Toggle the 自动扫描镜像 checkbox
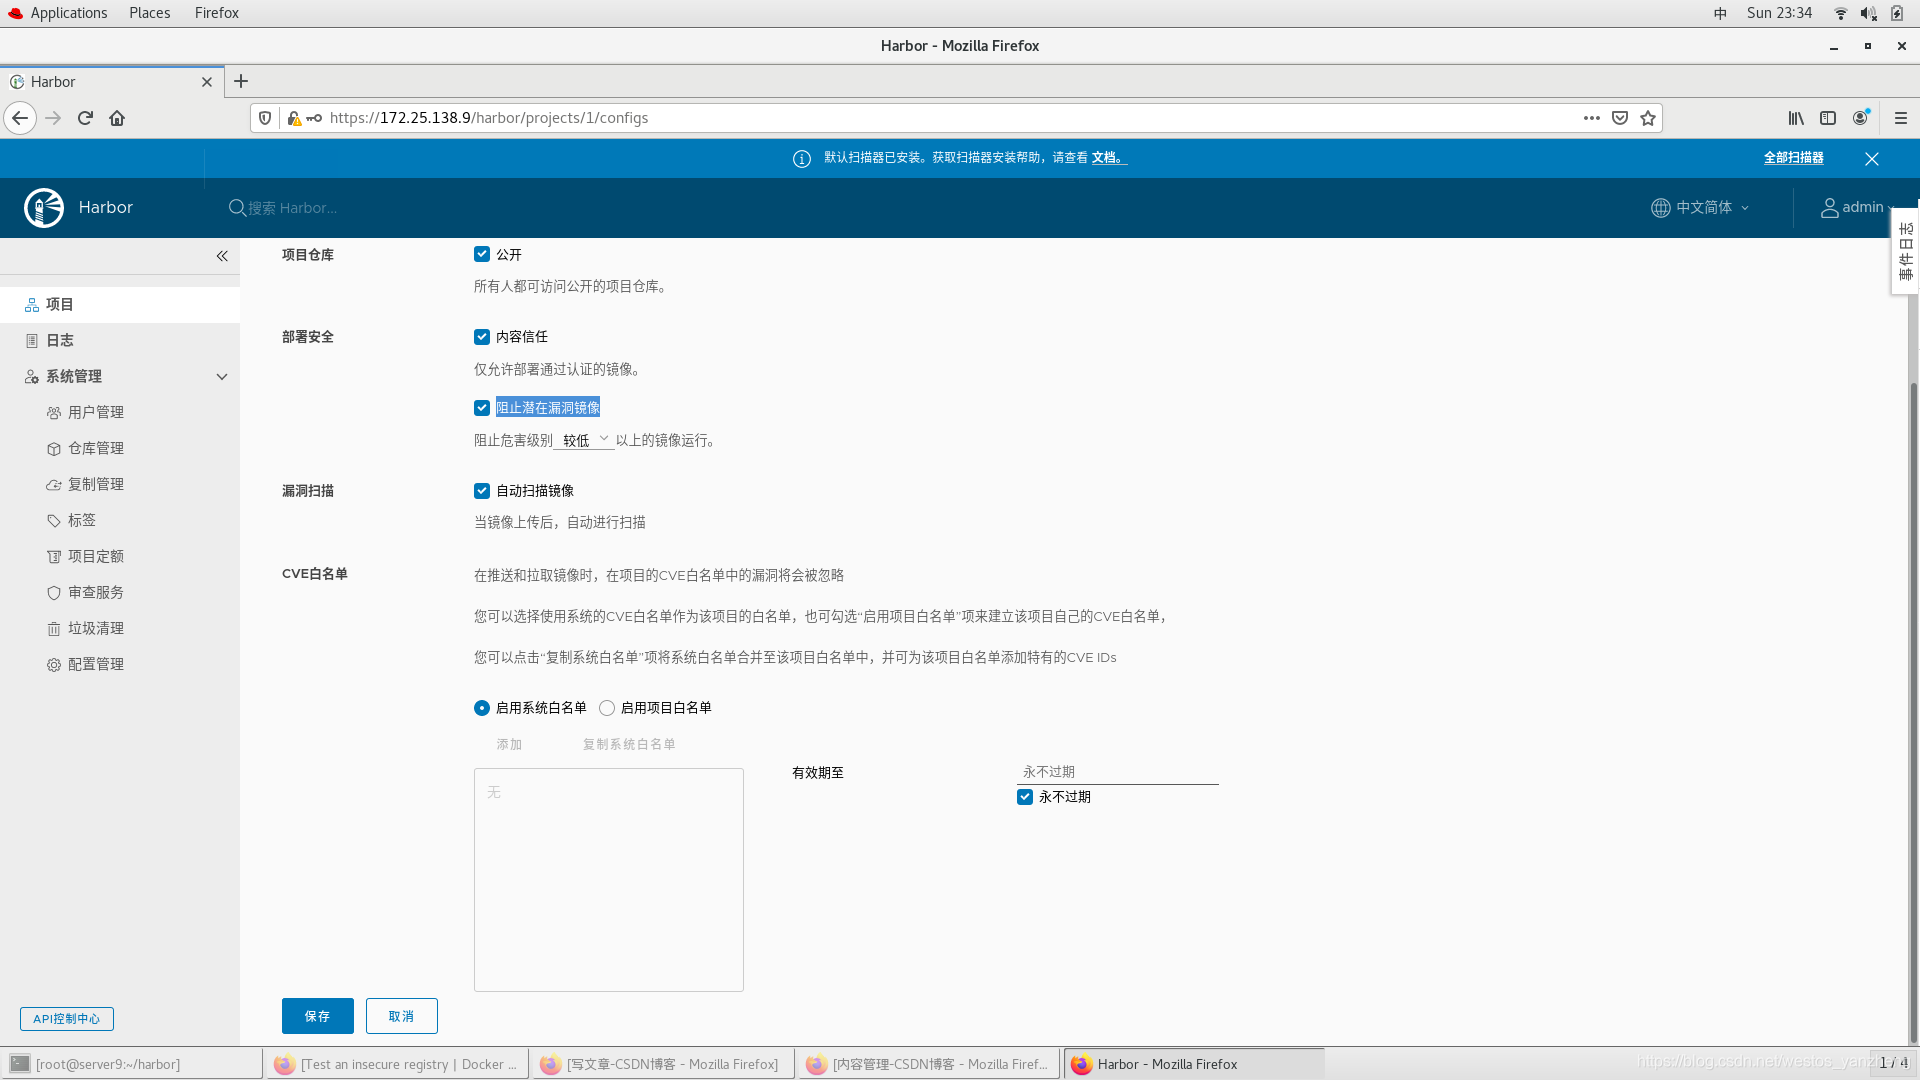This screenshot has width=1920, height=1080. 482,491
